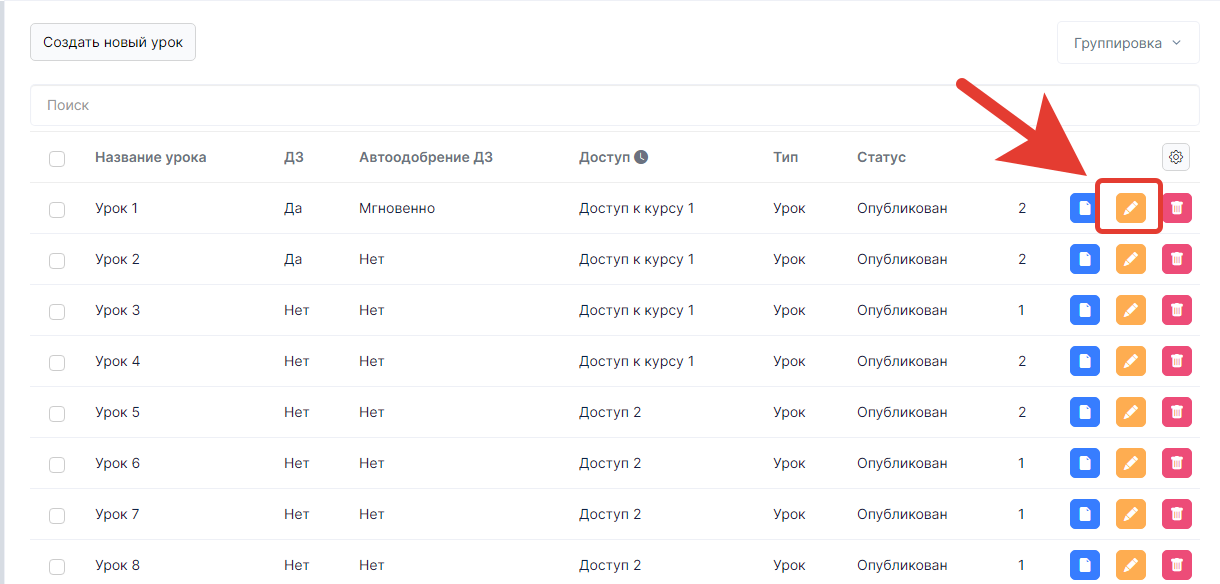Delete Урок 6 with the trash icon
This screenshot has height=584, width=1220.
[1177, 463]
